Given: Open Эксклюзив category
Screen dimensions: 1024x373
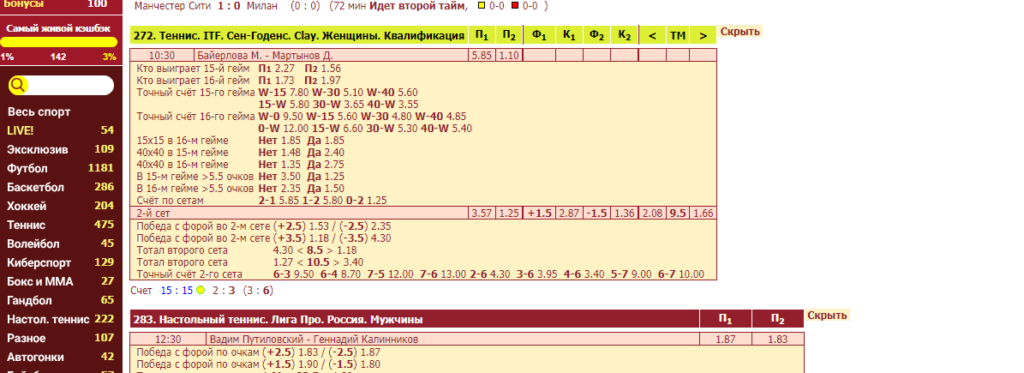Looking at the screenshot, I should coord(37,149).
